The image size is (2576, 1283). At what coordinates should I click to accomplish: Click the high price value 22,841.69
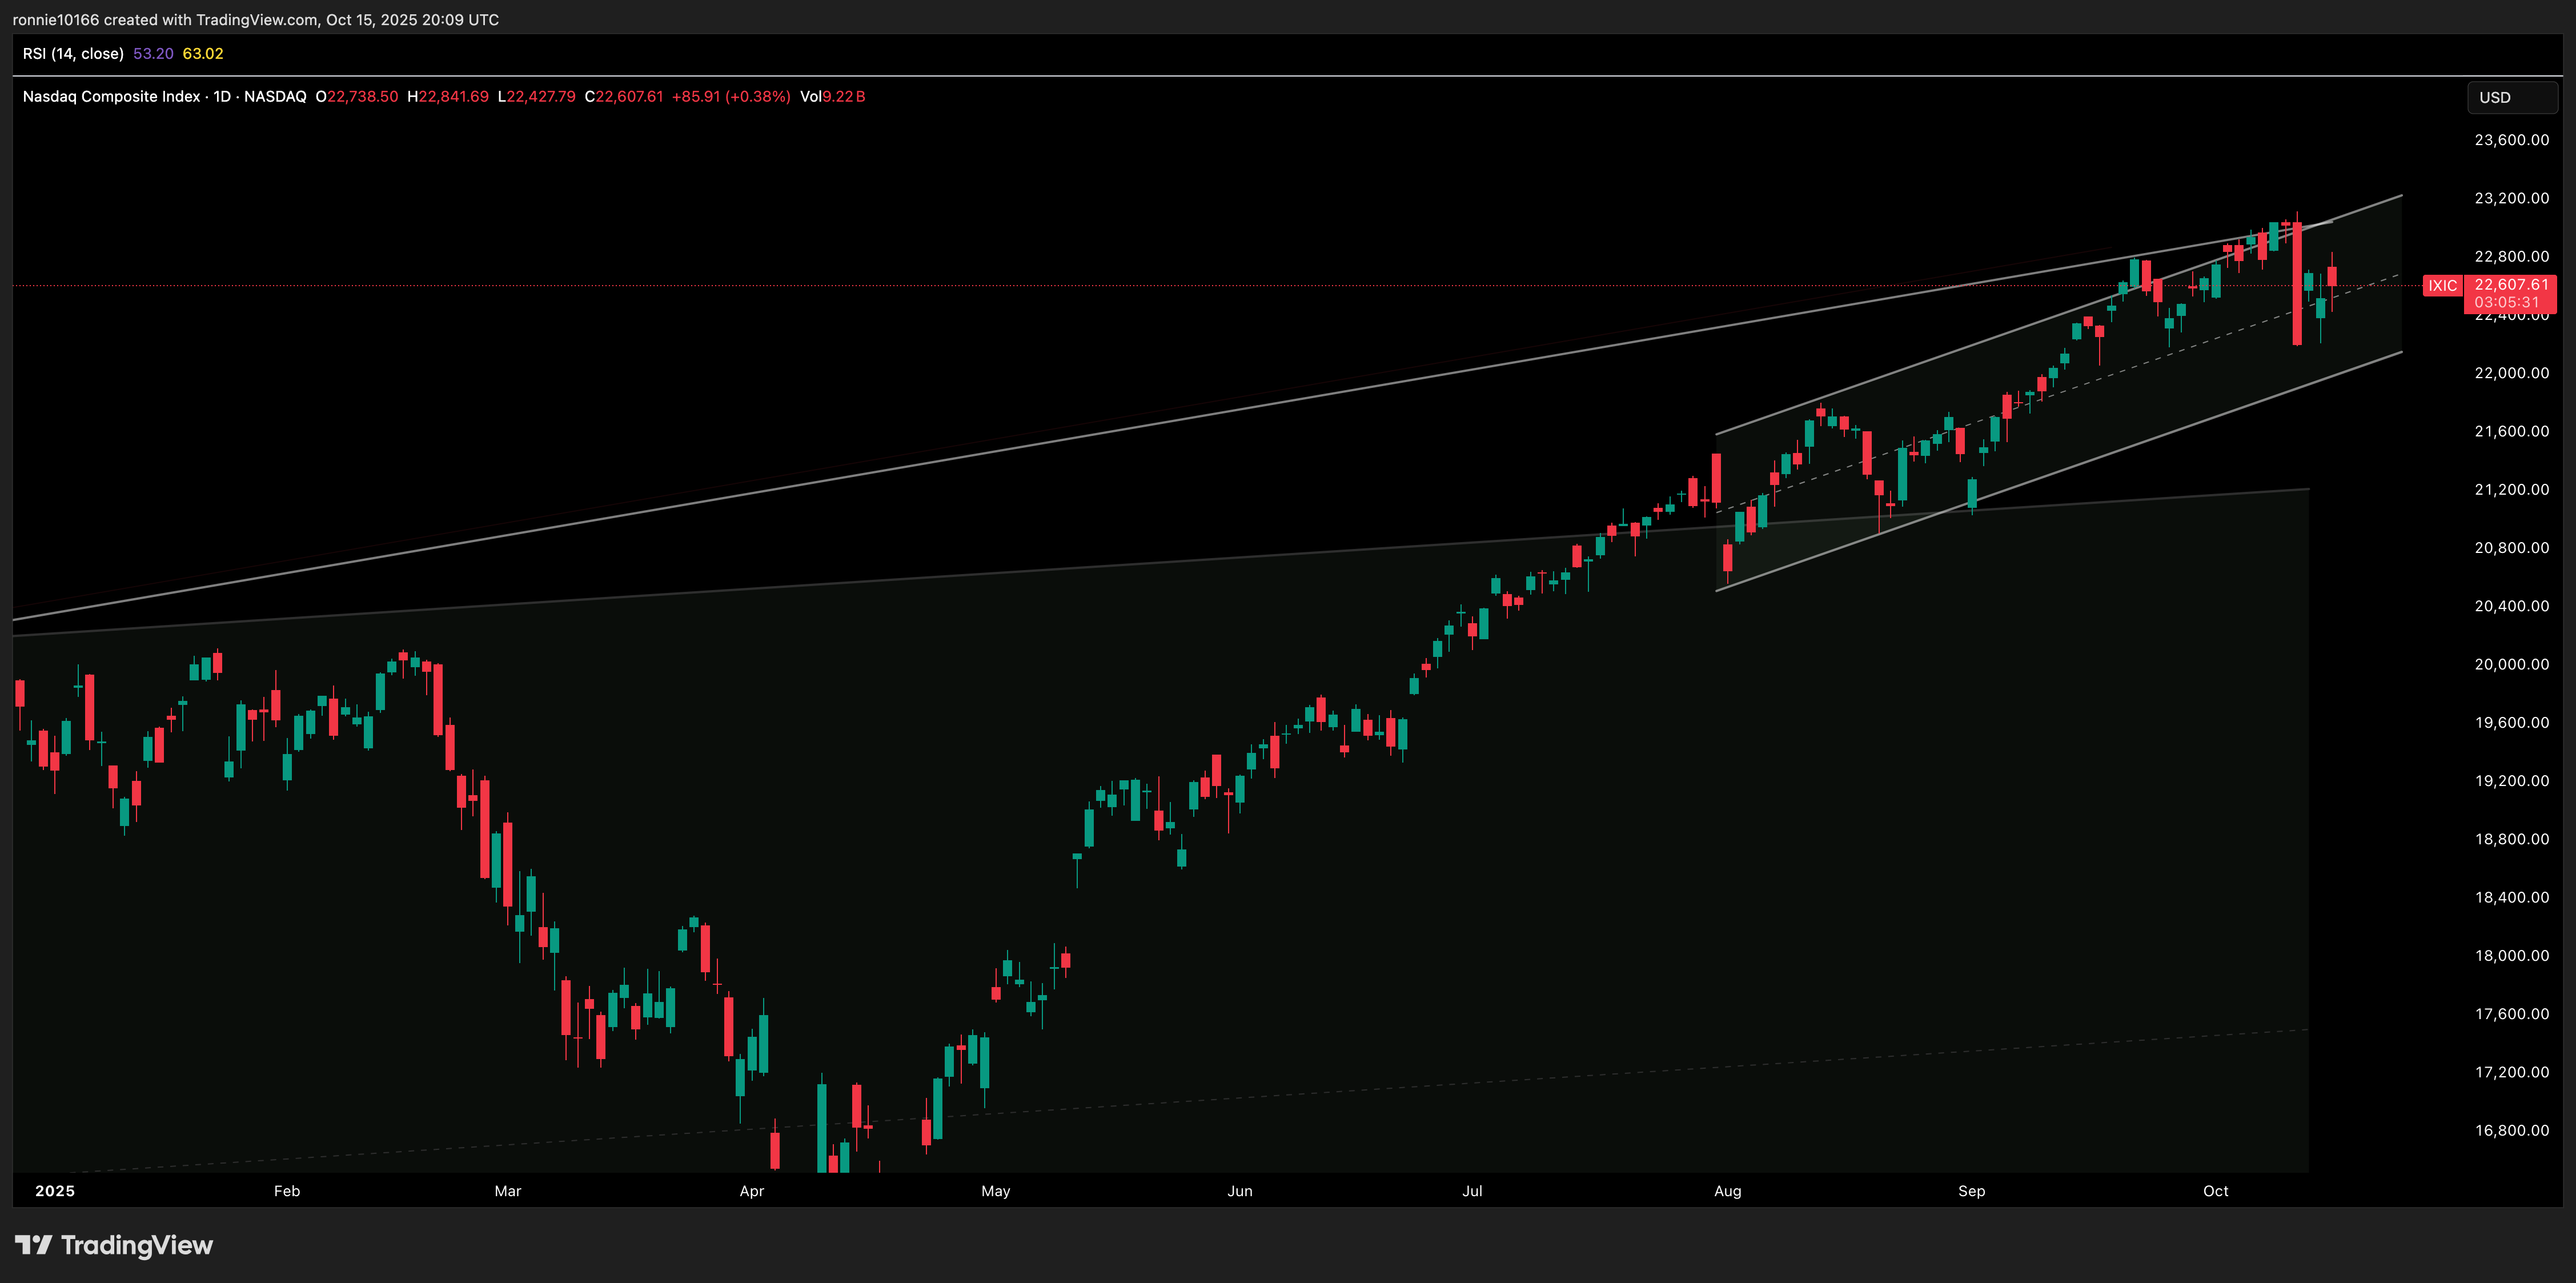click(453, 97)
